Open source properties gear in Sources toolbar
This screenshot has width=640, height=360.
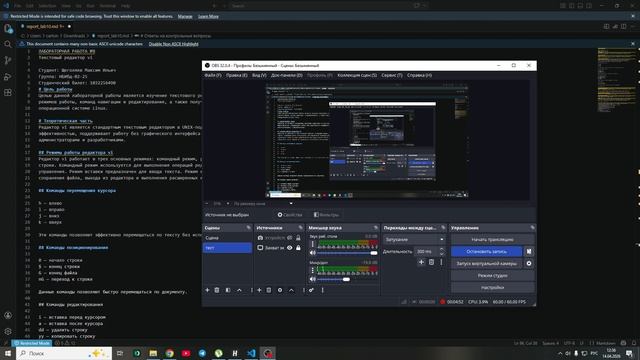280,290
